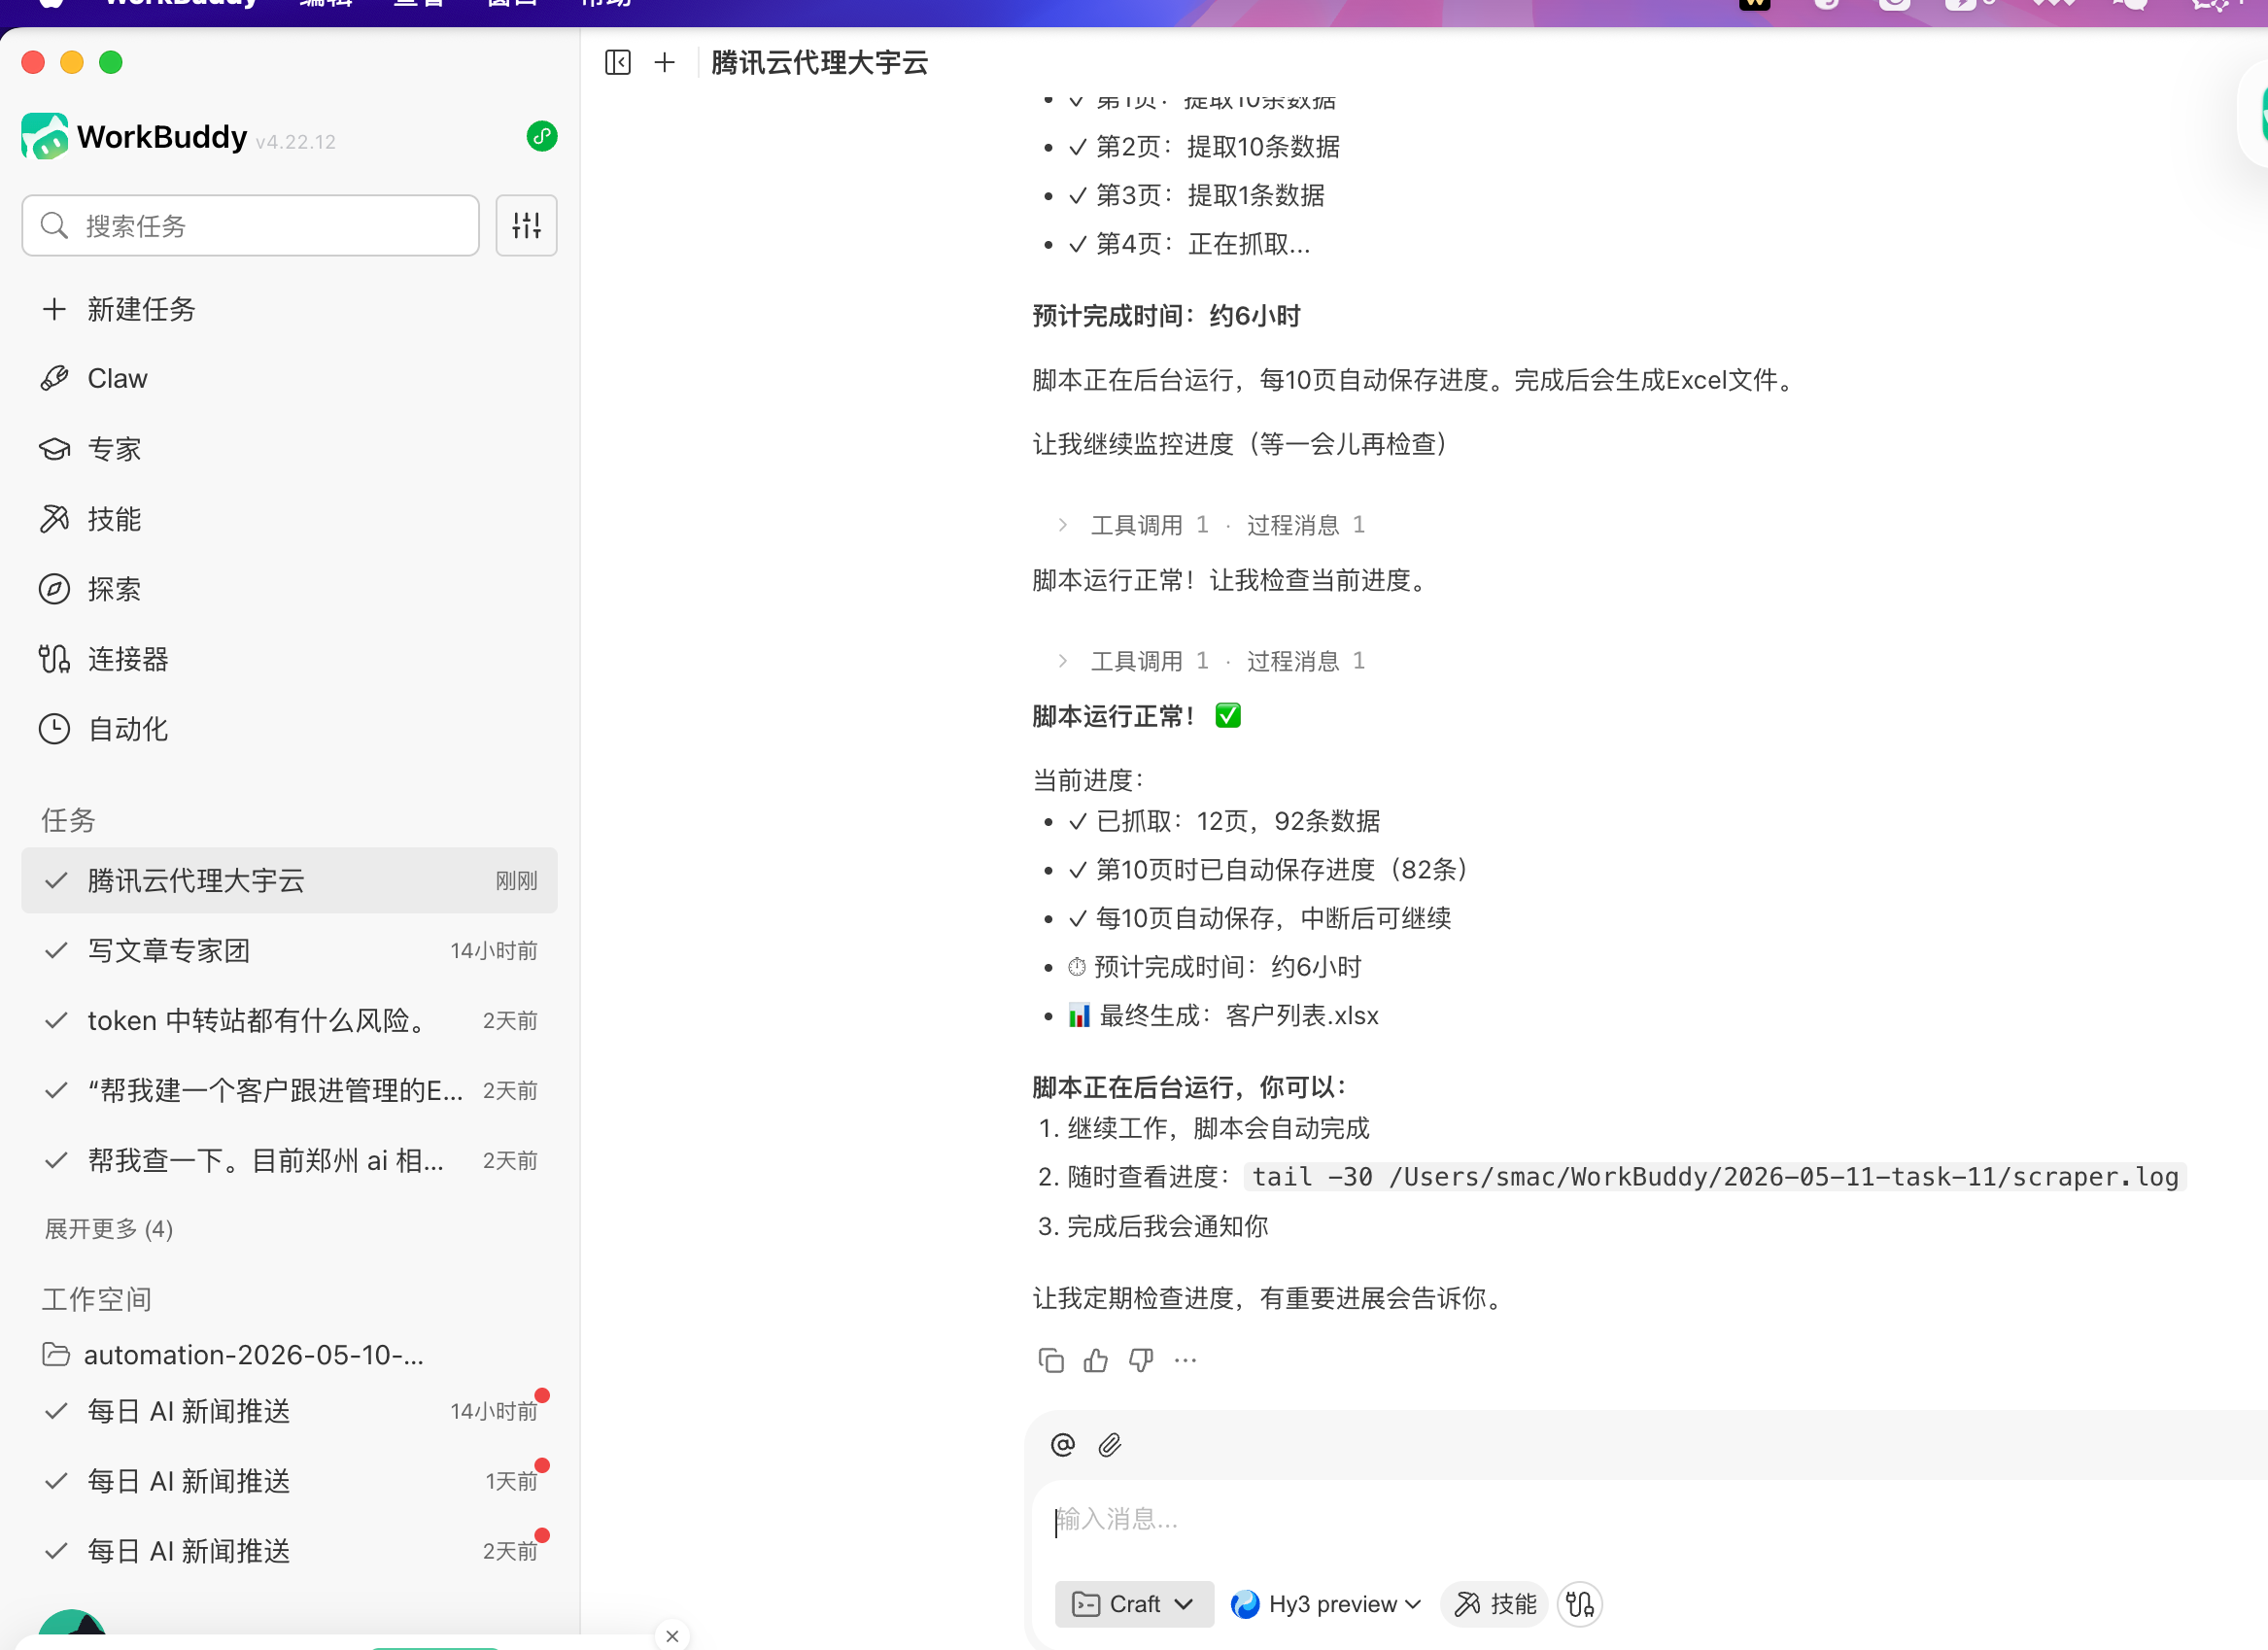Open more actions ellipsis under reply

(1186, 1360)
